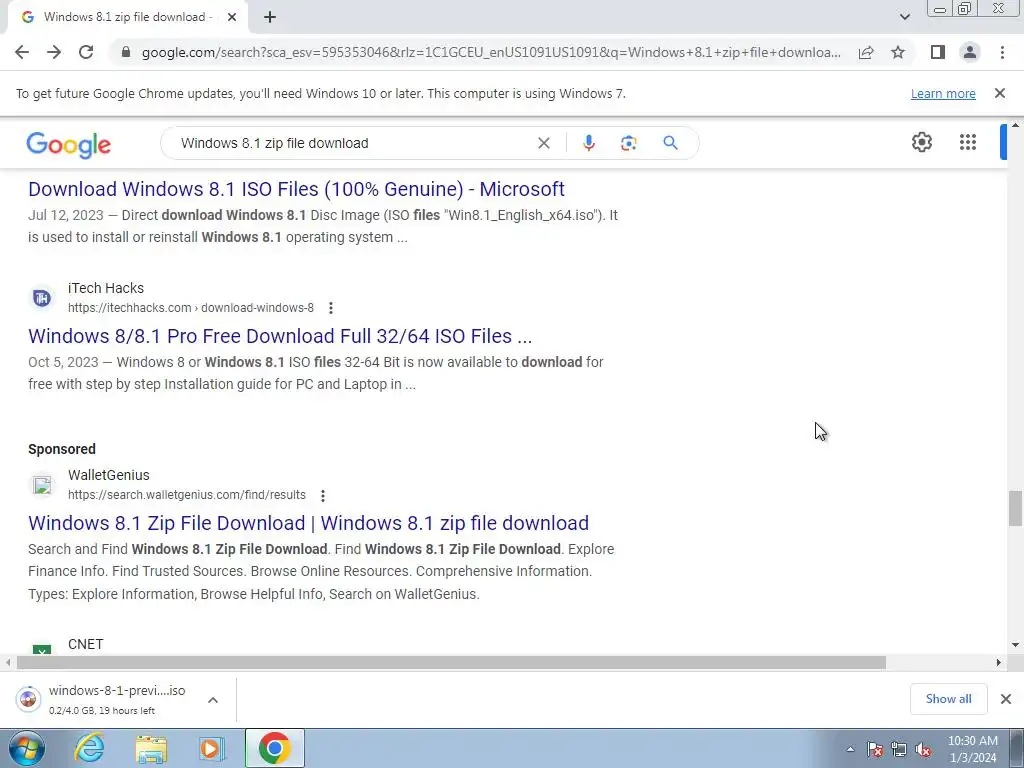Toggle the Chrome side panel
The width and height of the screenshot is (1024, 768).
(938, 52)
